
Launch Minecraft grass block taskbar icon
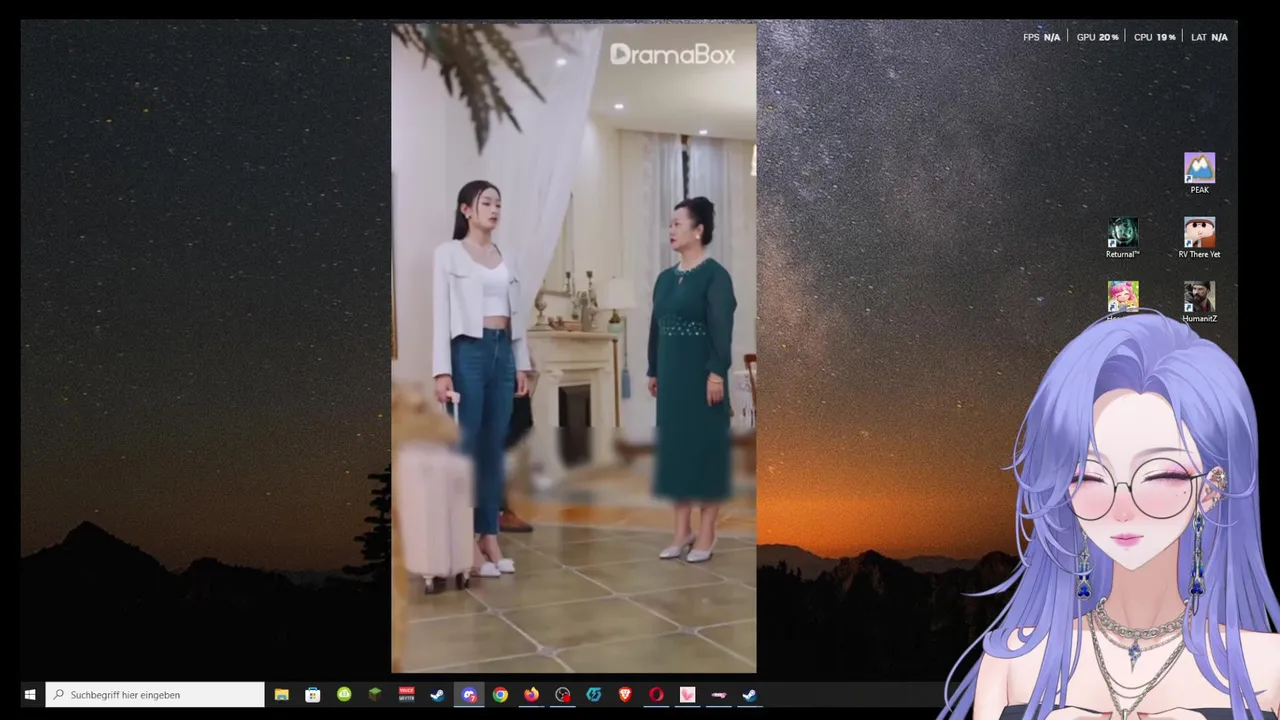[x=375, y=695]
